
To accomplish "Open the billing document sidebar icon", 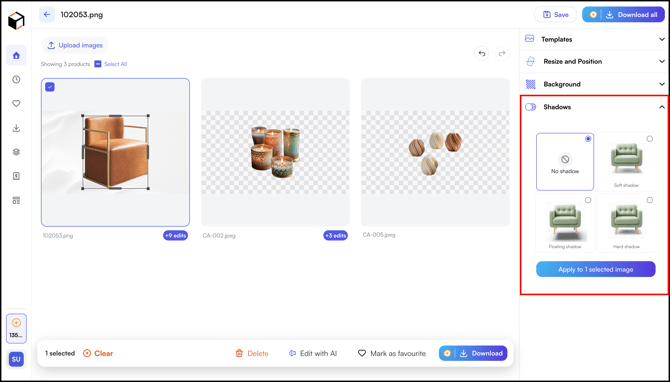I will pyautogui.click(x=16, y=176).
